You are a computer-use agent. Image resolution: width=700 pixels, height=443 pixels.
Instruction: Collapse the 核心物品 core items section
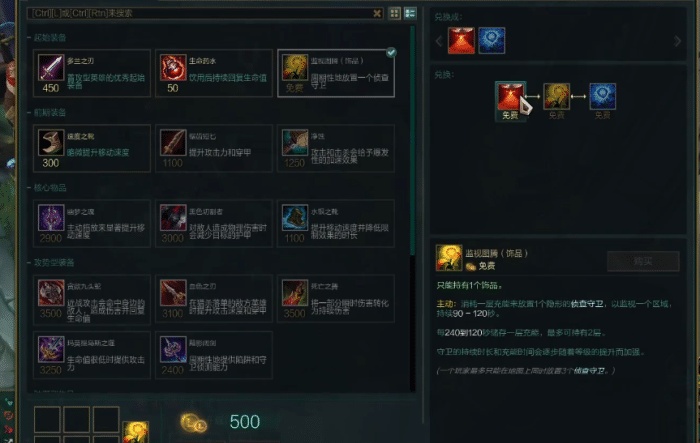tap(47, 188)
